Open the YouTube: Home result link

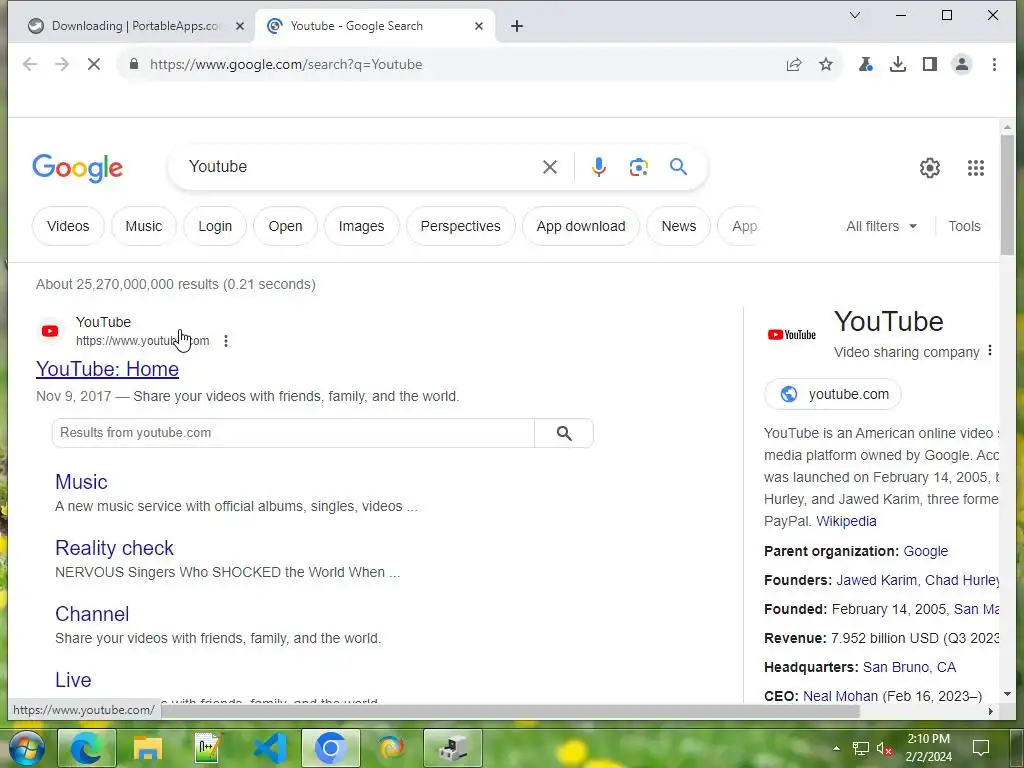click(x=107, y=369)
